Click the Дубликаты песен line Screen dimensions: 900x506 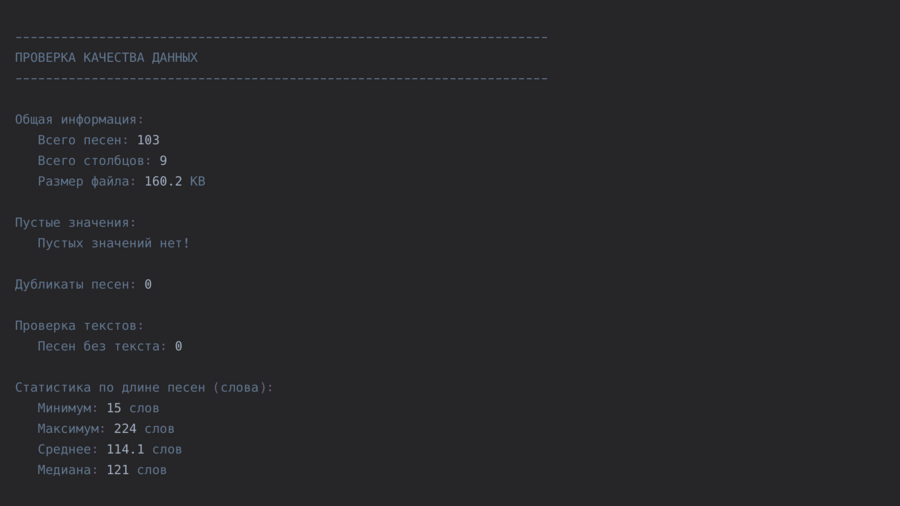pos(83,285)
